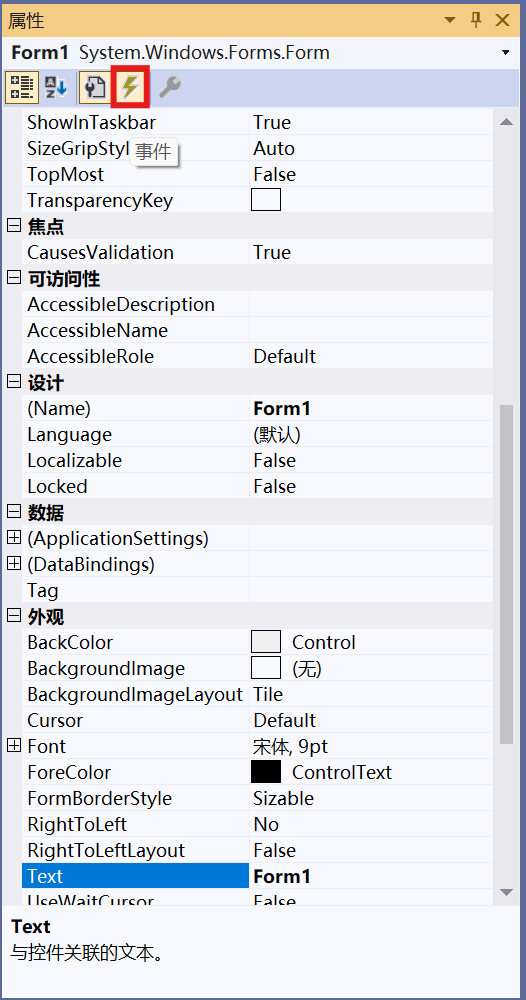
Task: Open the Events lightning bolt icon
Action: [x=130, y=87]
